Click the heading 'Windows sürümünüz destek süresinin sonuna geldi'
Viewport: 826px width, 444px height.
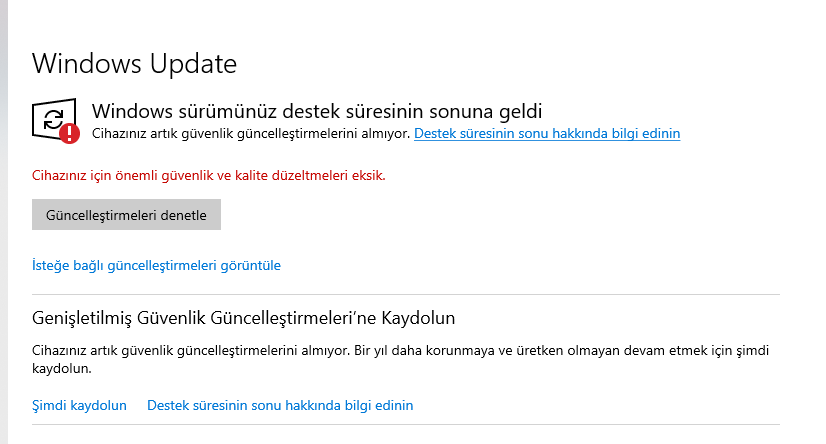click(317, 111)
